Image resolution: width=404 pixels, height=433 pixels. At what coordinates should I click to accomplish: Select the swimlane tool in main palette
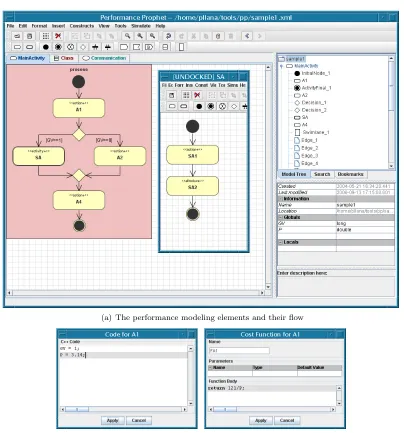coord(181,47)
